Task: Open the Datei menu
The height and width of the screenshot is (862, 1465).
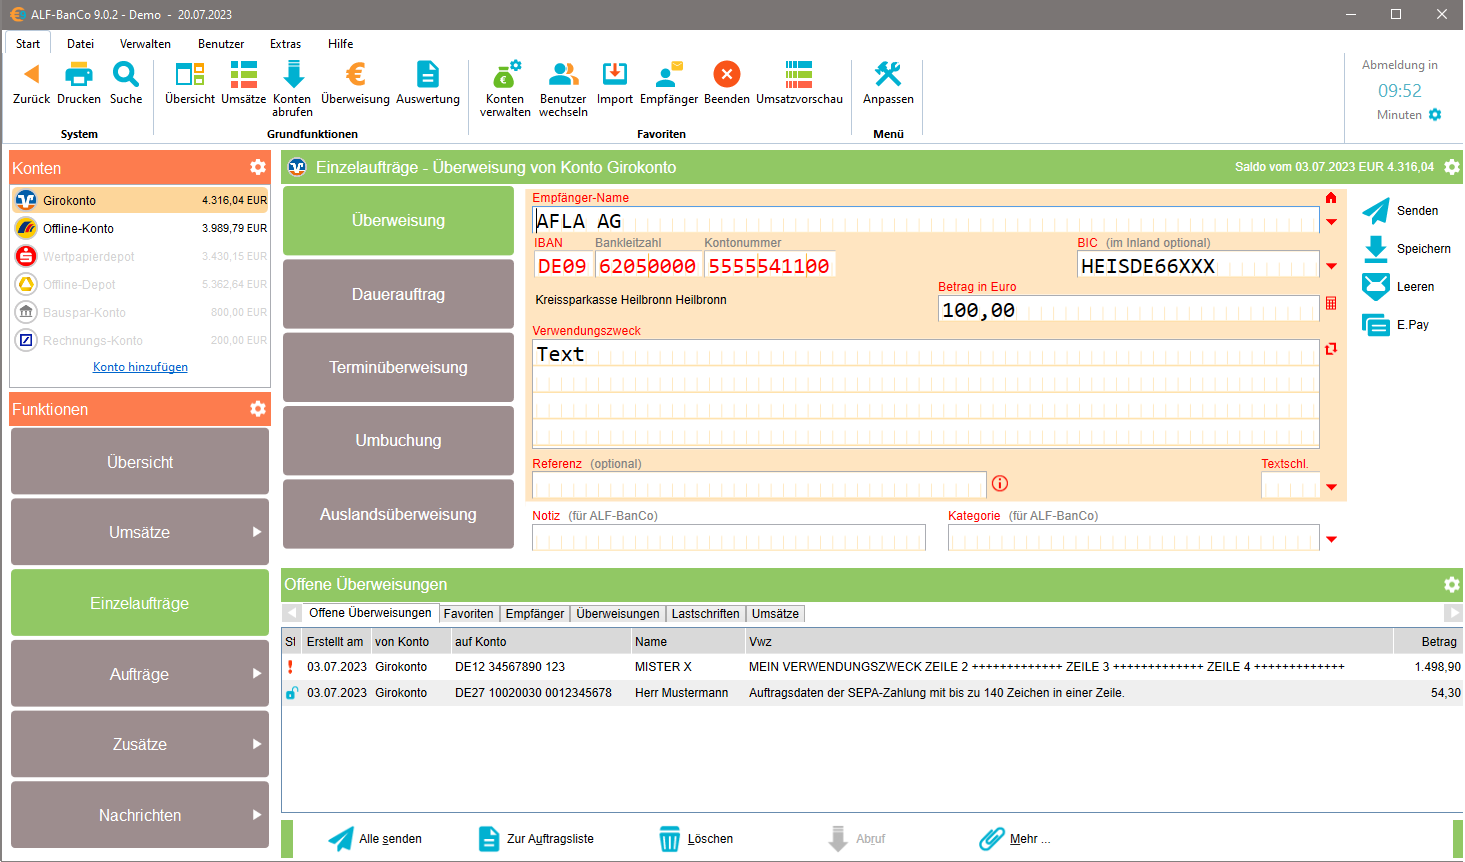Action: tap(81, 44)
